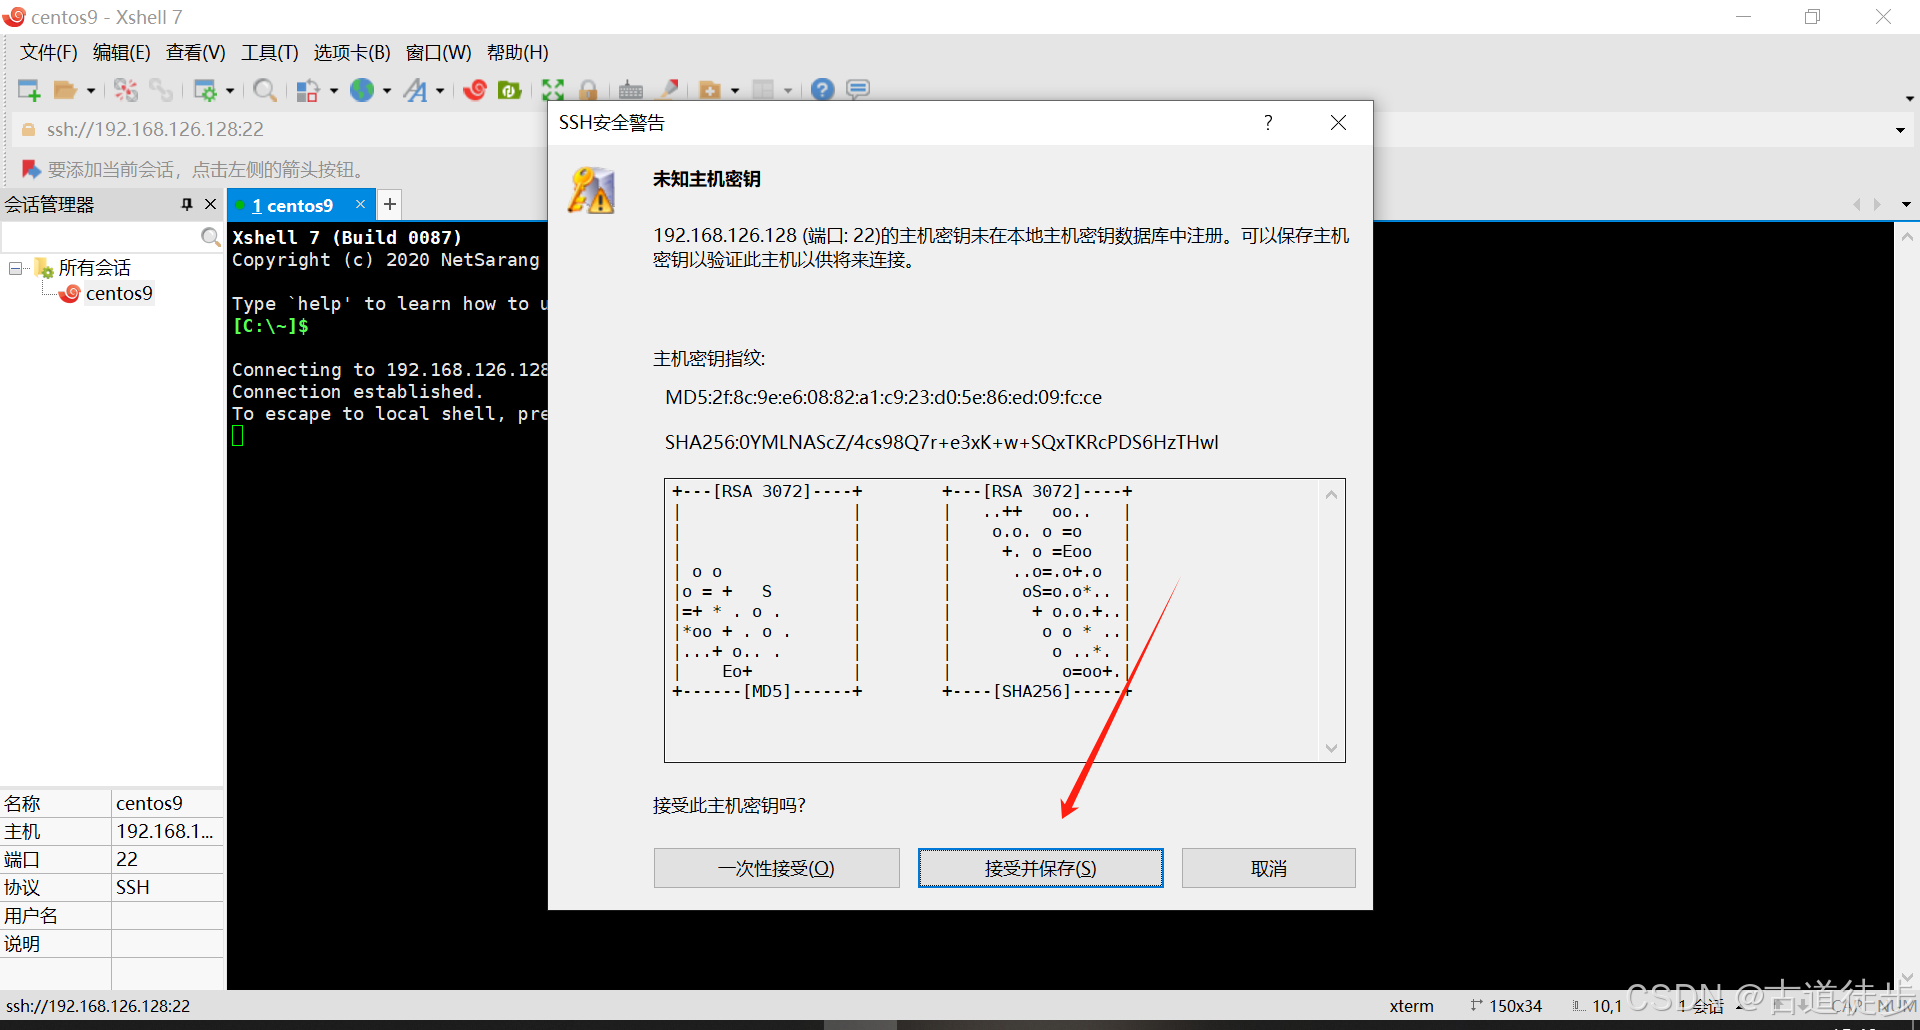This screenshot has width=1920, height=1030.
Task: Collapse the 所有会话 tree node
Action: tap(15, 268)
